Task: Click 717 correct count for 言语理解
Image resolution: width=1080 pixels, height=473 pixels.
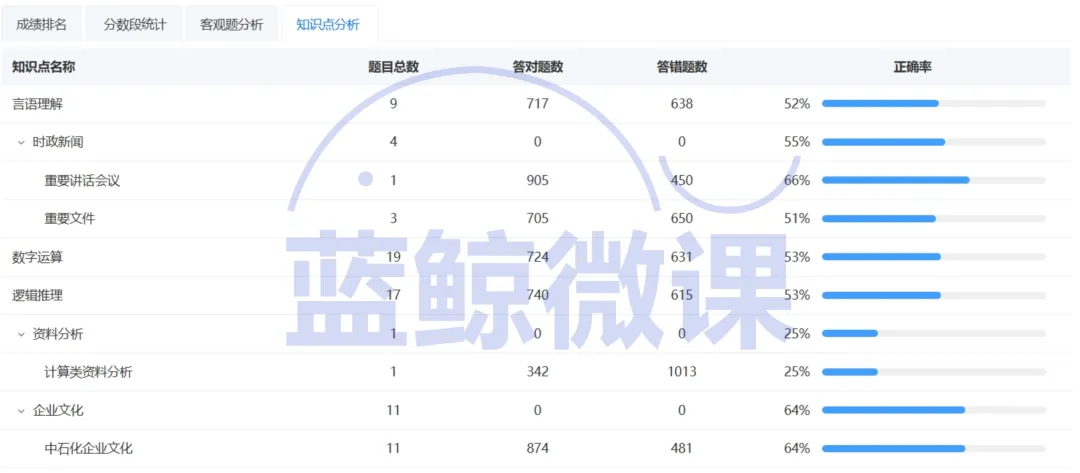Action: 538,104
